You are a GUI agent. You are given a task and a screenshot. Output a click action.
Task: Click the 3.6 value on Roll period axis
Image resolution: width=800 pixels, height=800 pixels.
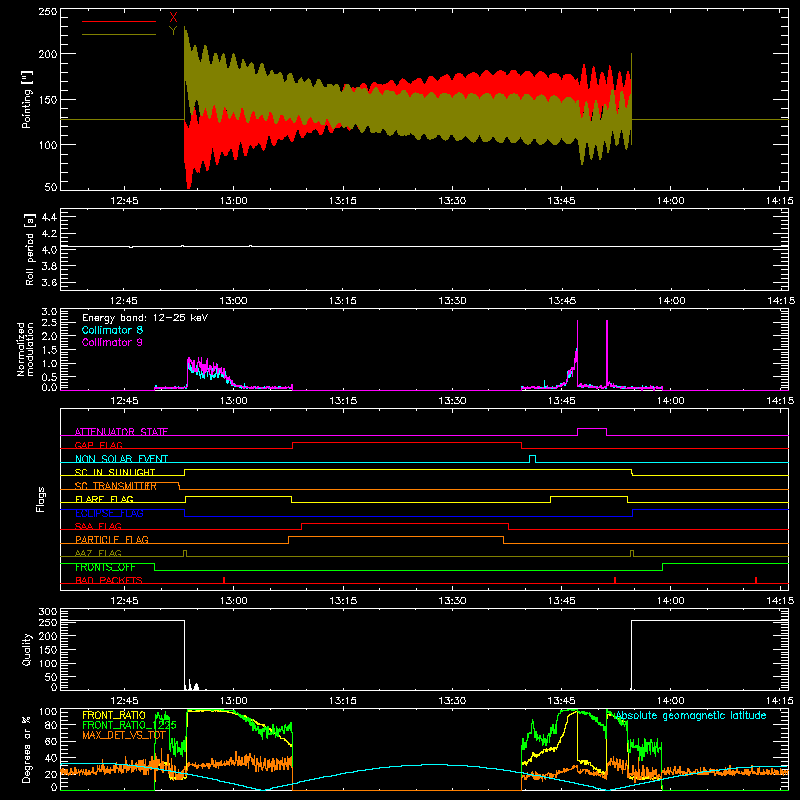49,282
